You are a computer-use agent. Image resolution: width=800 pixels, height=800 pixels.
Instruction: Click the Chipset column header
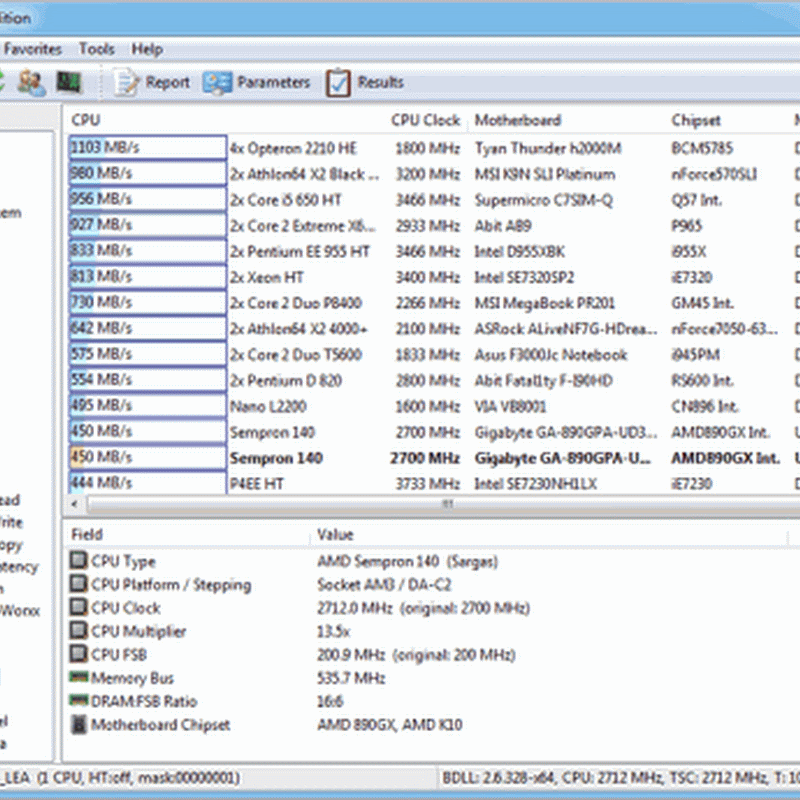click(695, 120)
